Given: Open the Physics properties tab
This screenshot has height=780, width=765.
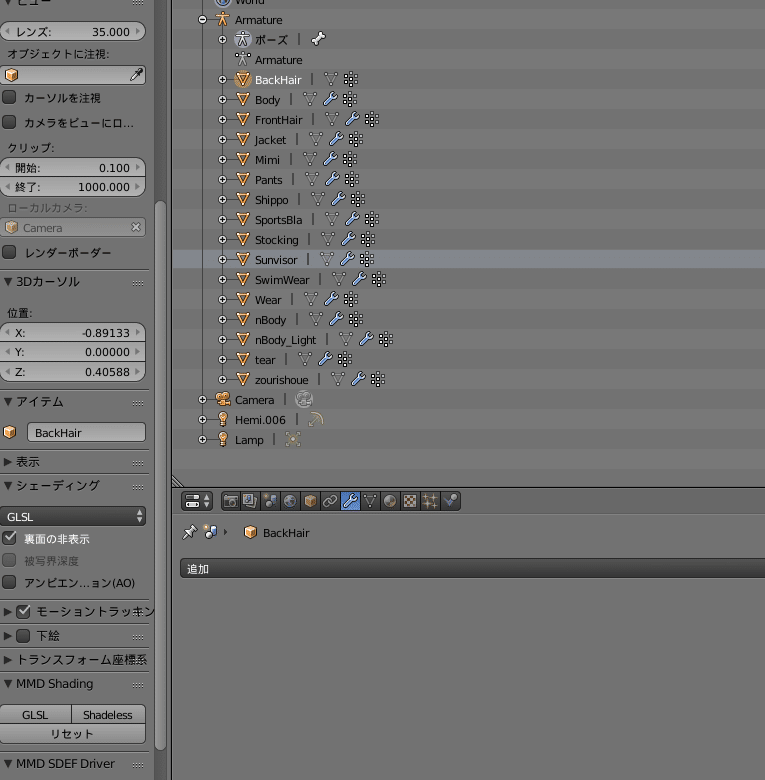Looking at the screenshot, I should 450,501.
